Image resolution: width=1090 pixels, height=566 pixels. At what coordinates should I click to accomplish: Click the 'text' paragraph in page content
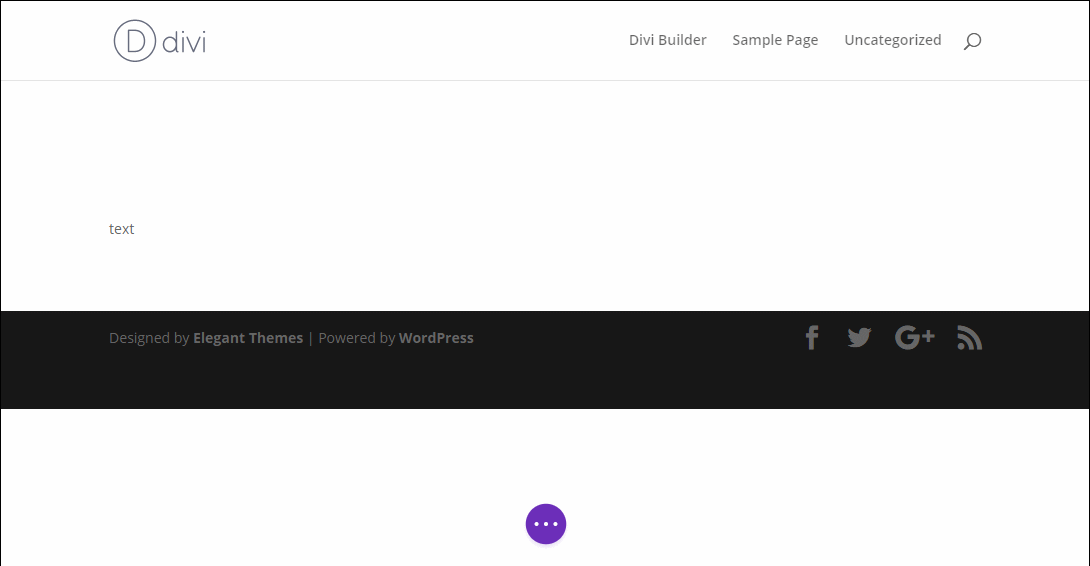pos(122,229)
